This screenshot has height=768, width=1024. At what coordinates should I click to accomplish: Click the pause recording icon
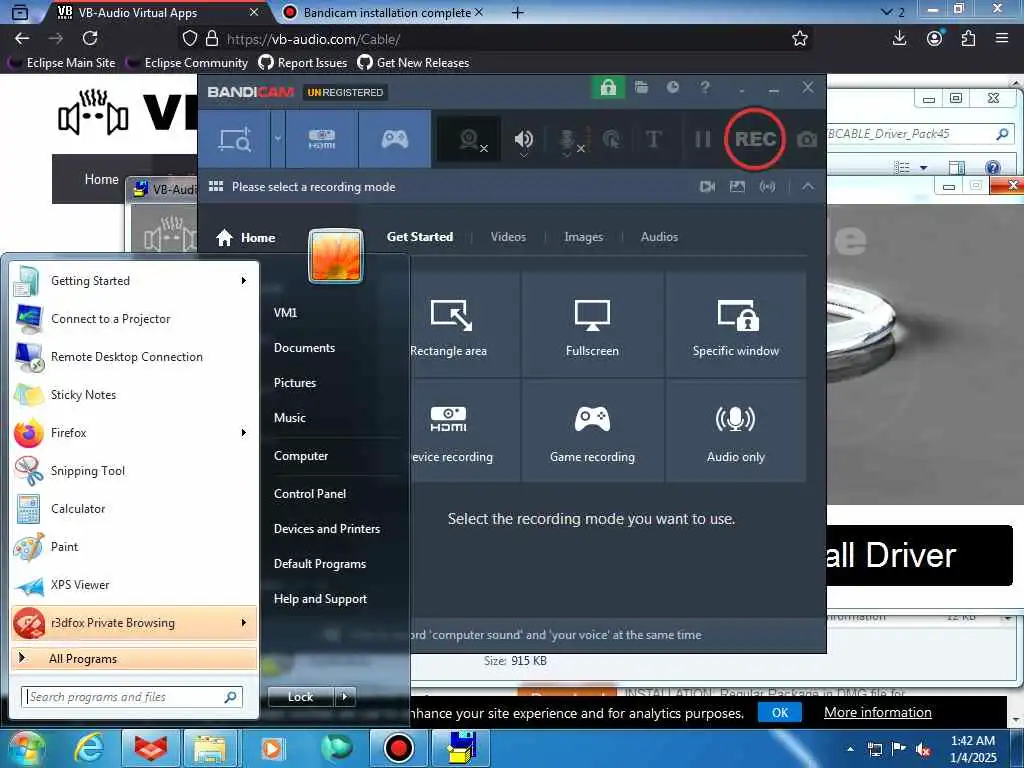click(703, 139)
